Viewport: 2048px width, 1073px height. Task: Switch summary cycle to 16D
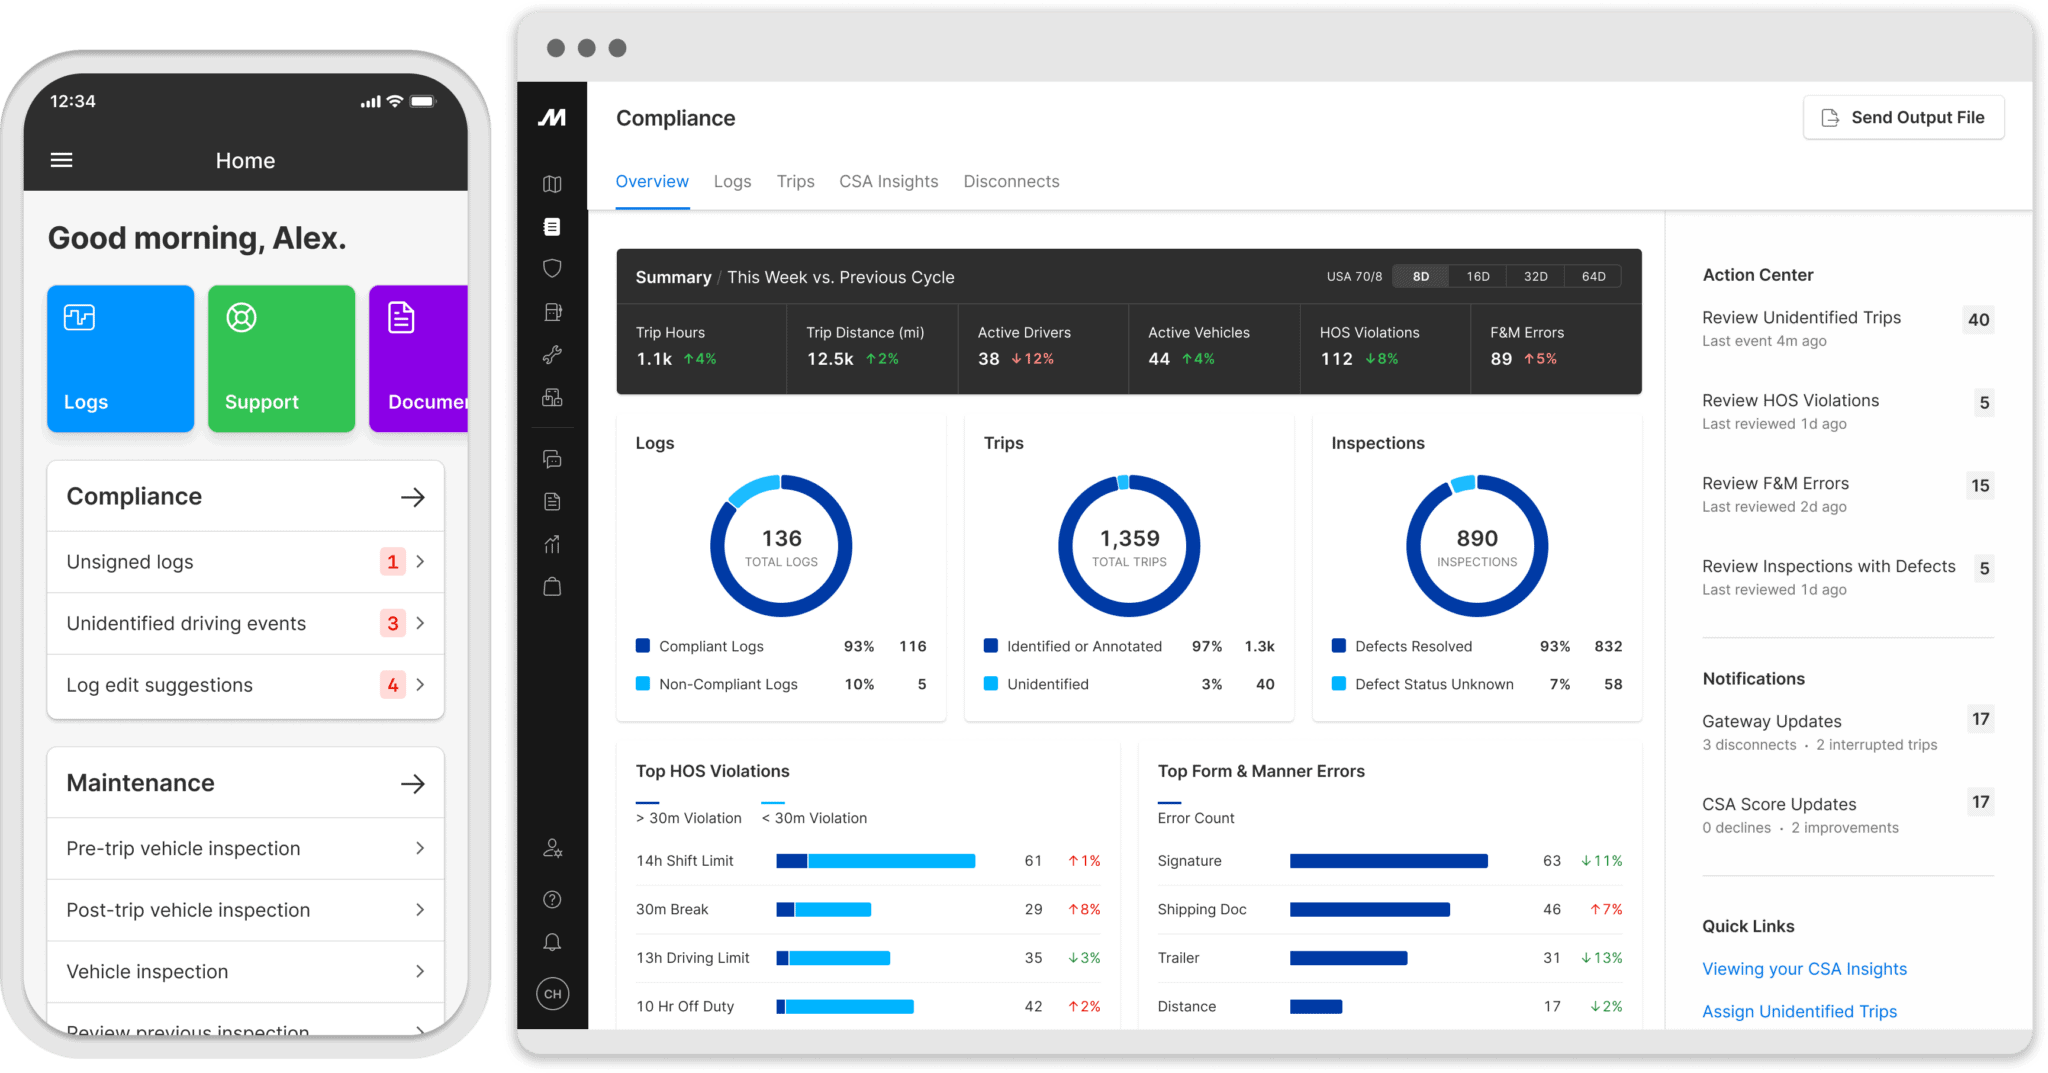1477,277
